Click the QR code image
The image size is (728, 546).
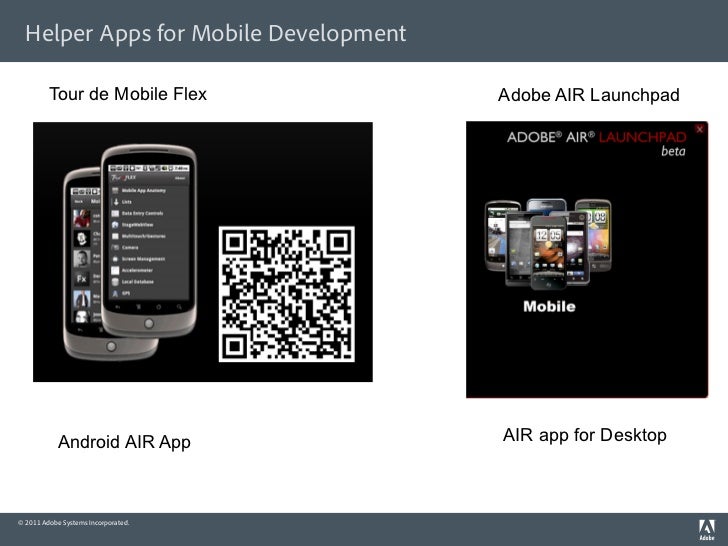[286, 294]
